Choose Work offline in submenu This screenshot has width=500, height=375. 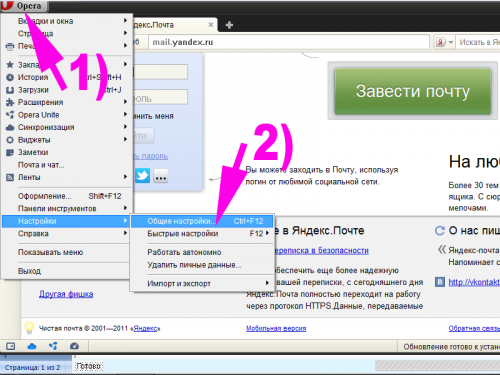coord(202,252)
